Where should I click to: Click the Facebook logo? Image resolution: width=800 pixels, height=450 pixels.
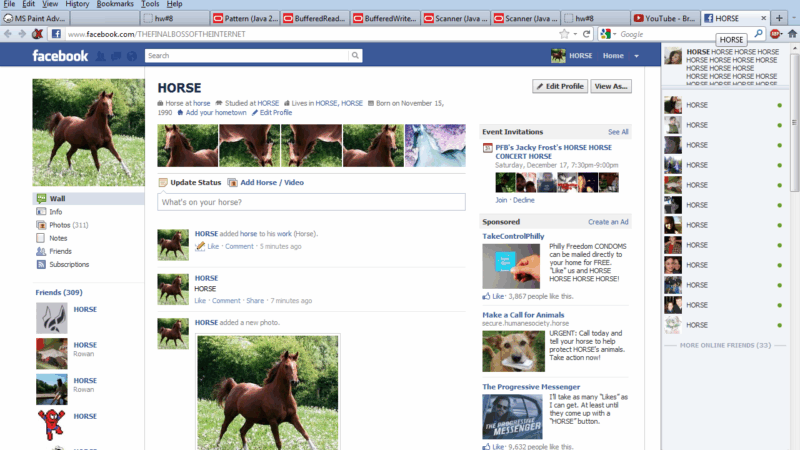coord(60,56)
